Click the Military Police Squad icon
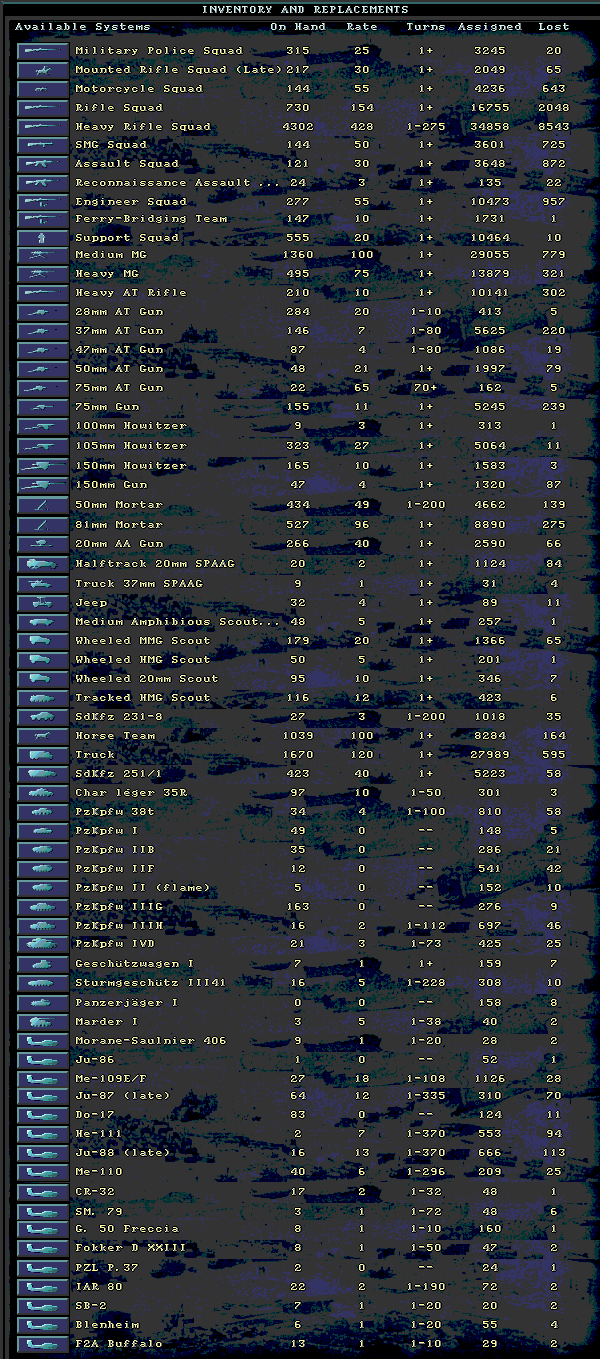600x1359 pixels. click(42, 50)
